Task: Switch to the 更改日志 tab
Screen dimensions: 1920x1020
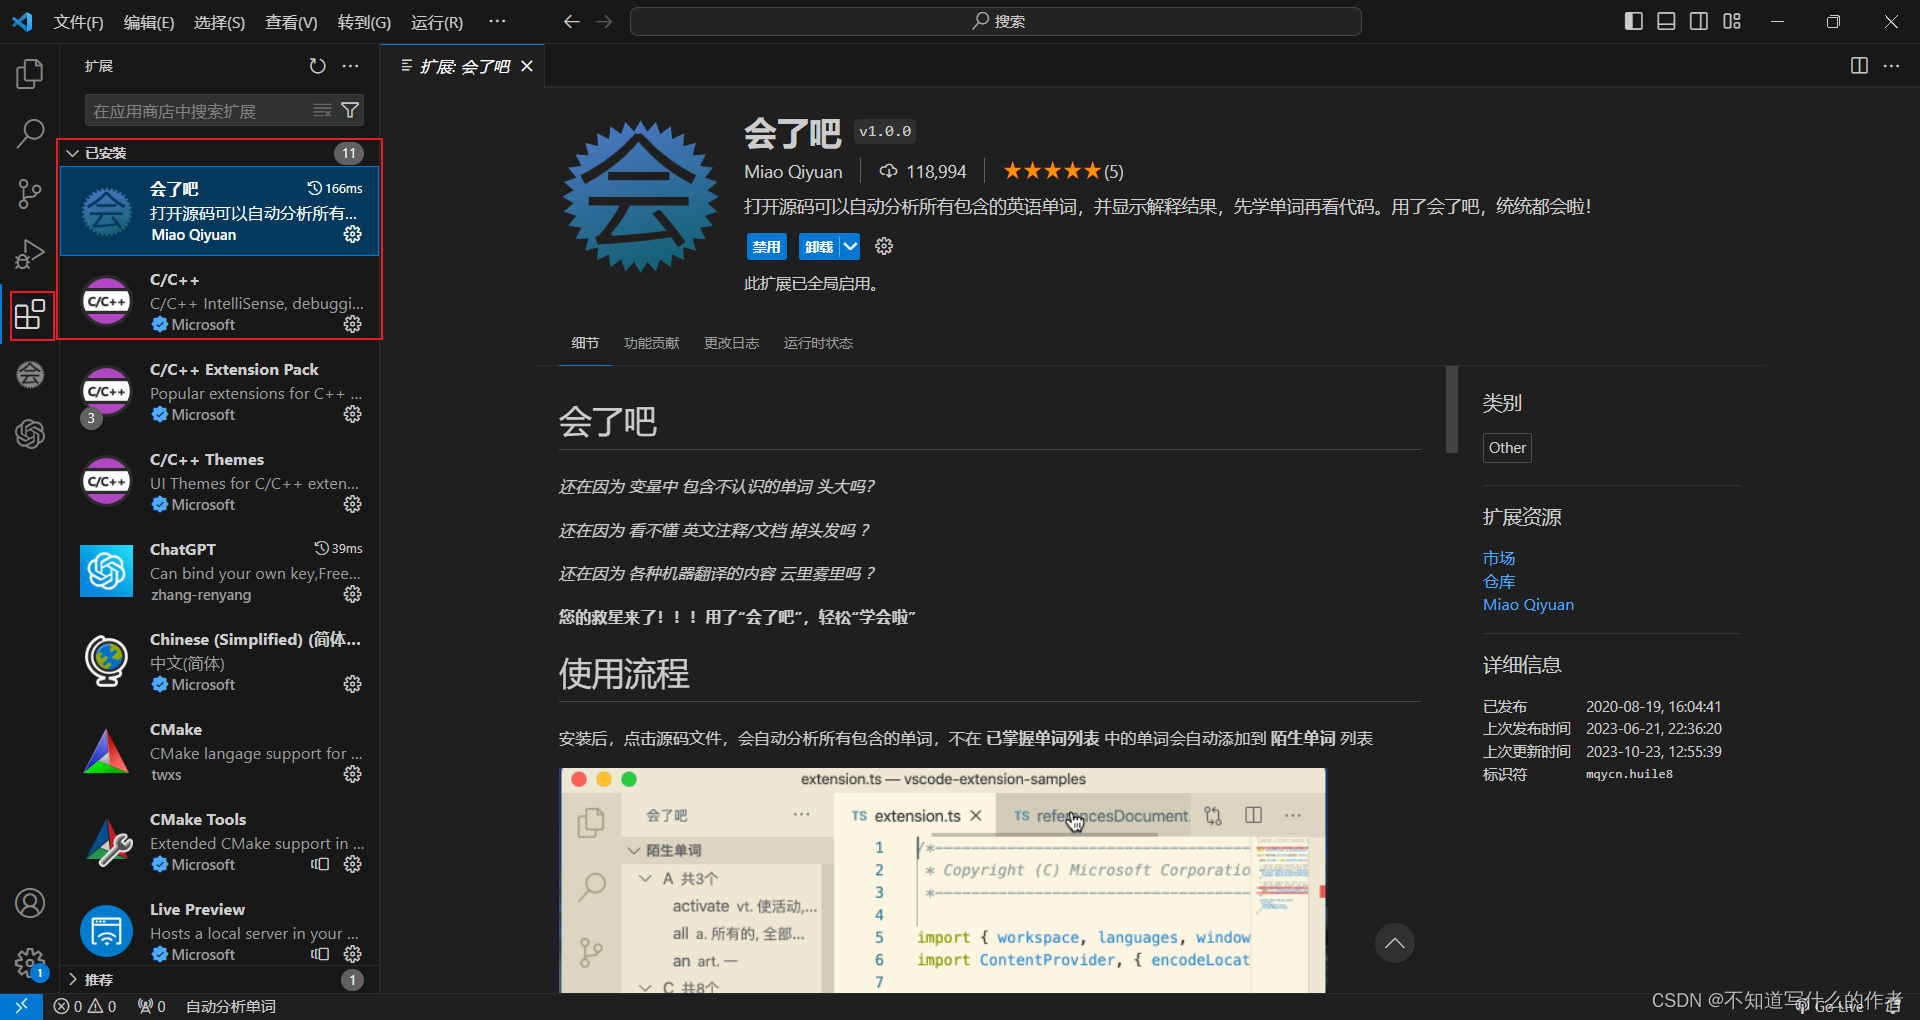Action: [731, 343]
